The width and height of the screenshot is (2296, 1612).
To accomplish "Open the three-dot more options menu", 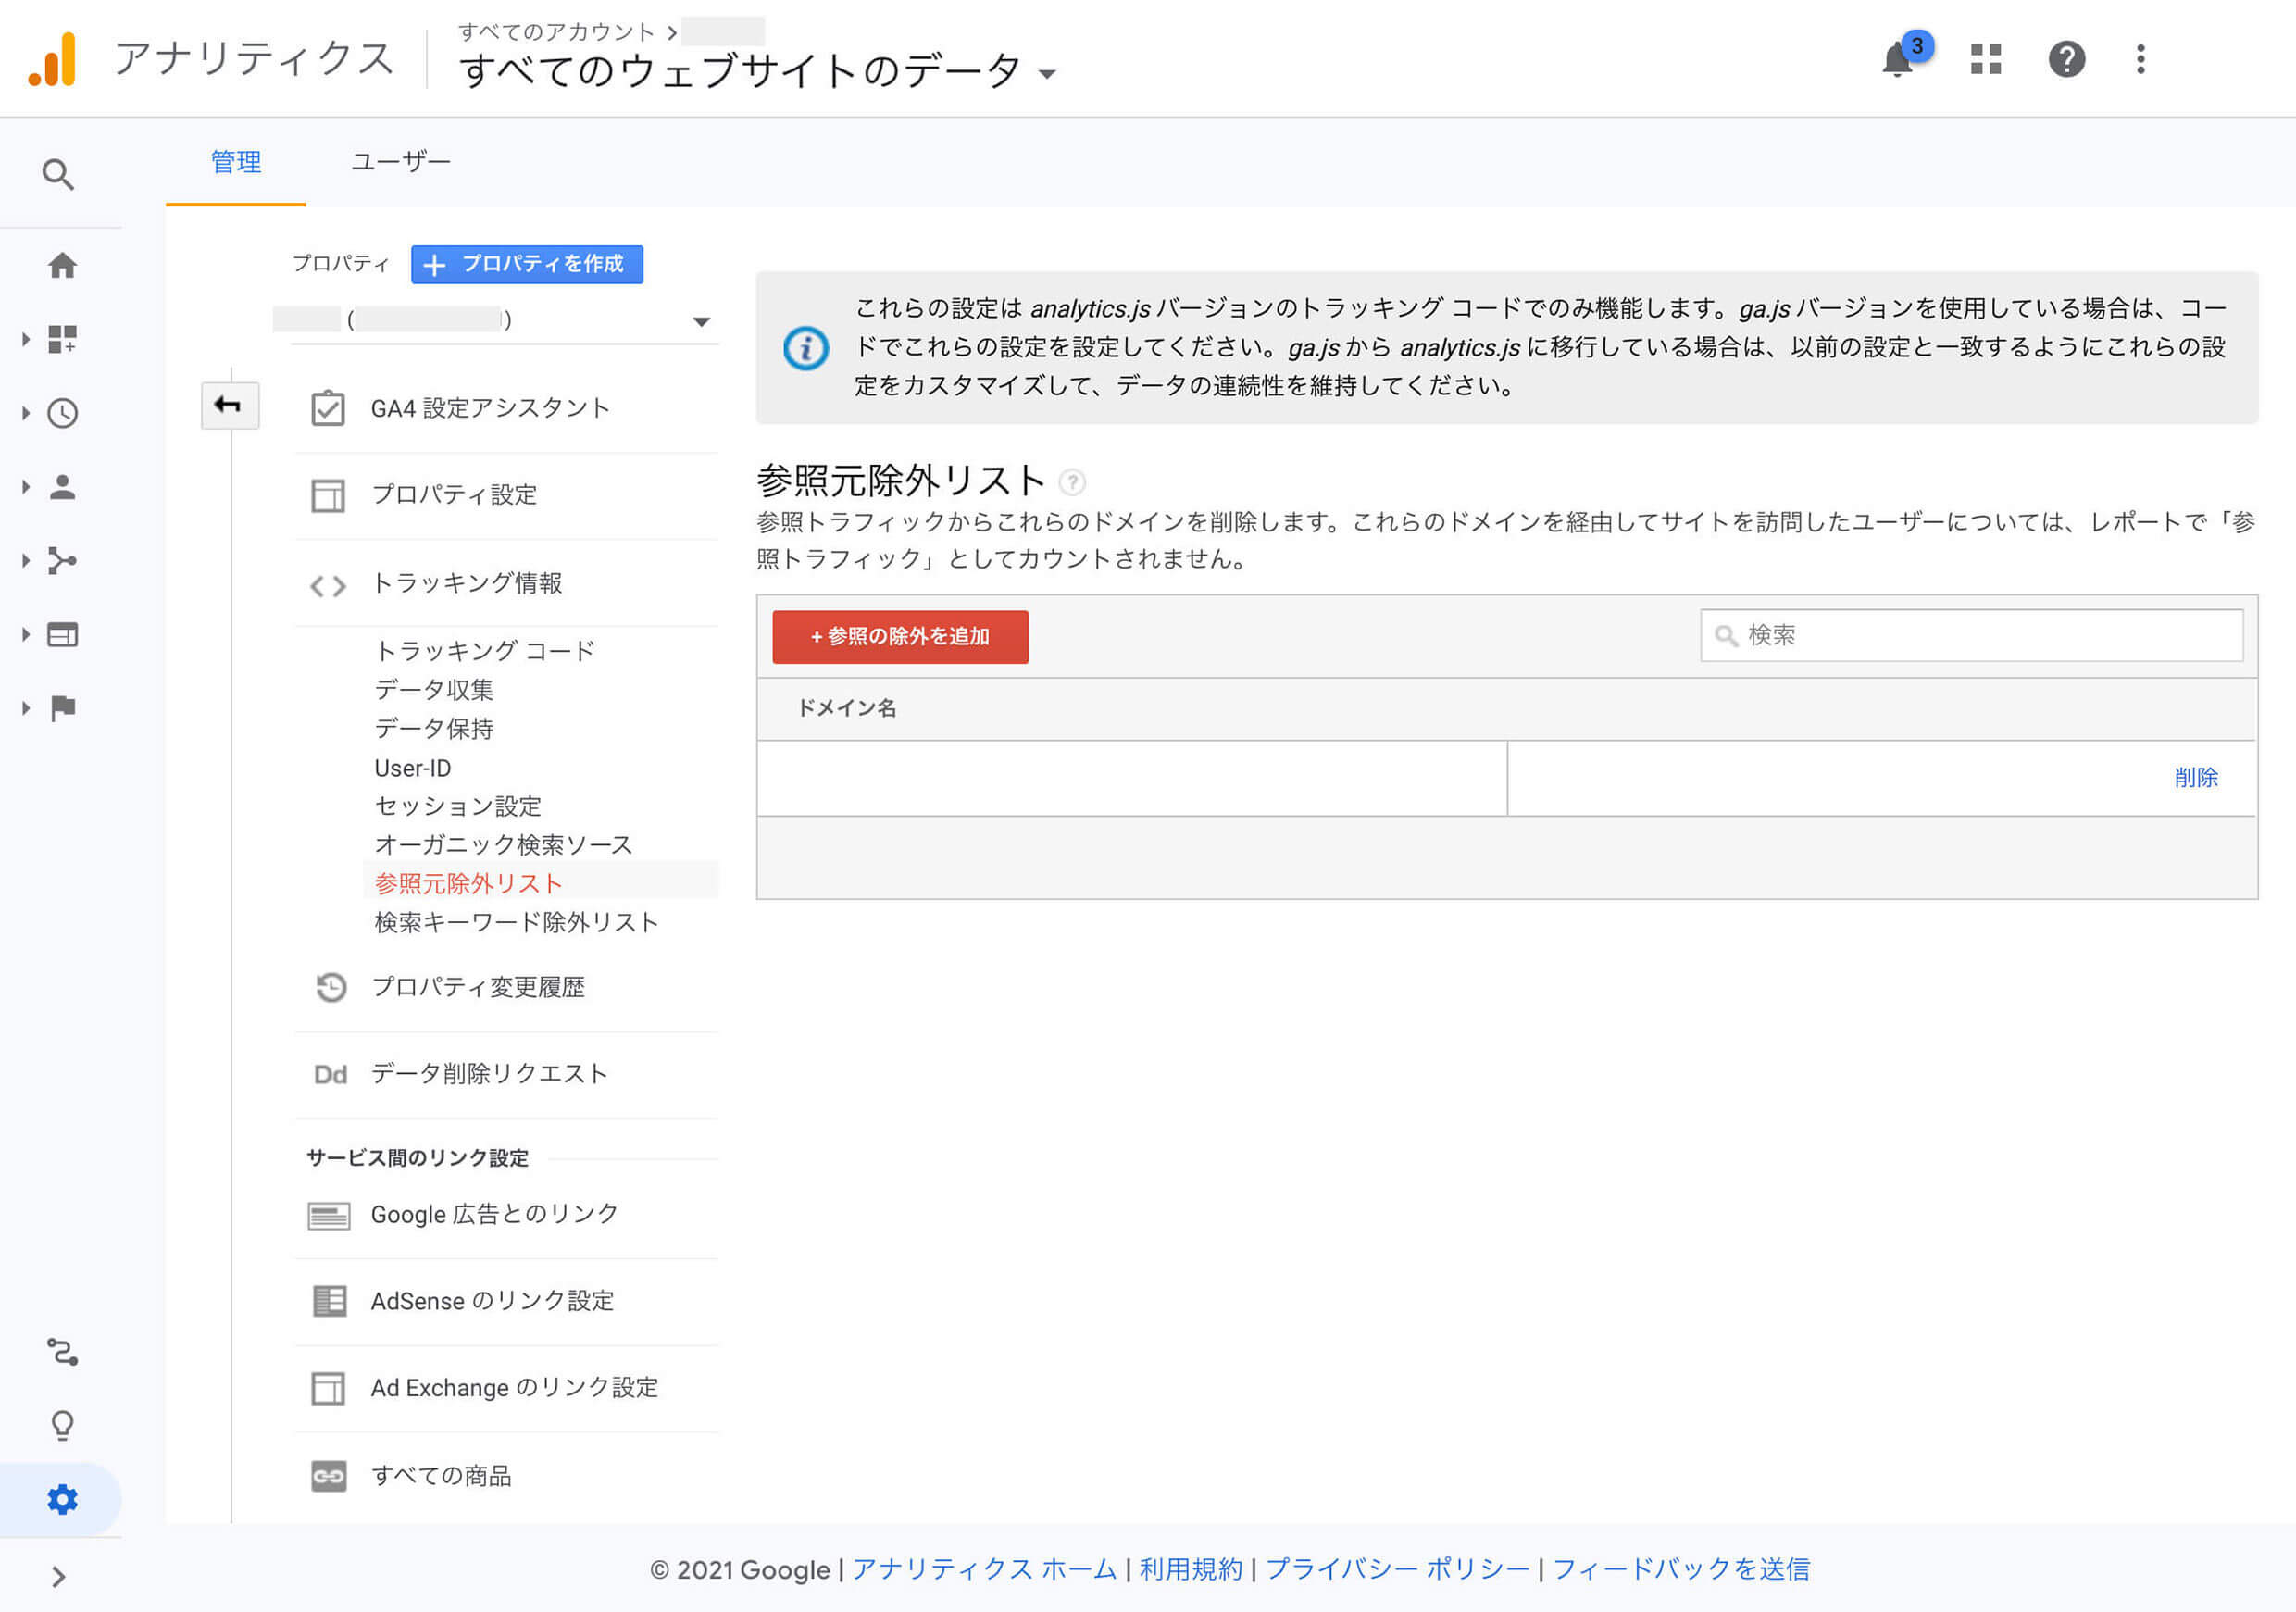I will [2140, 60].
